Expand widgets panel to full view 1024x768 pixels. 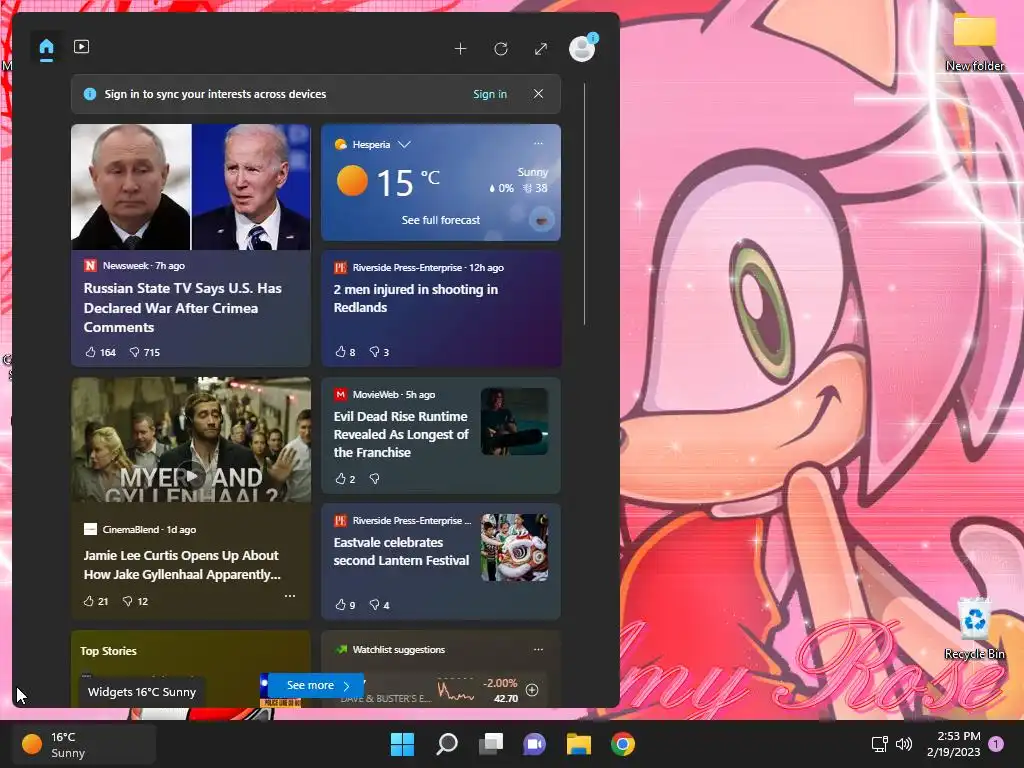tap(541, 49)
